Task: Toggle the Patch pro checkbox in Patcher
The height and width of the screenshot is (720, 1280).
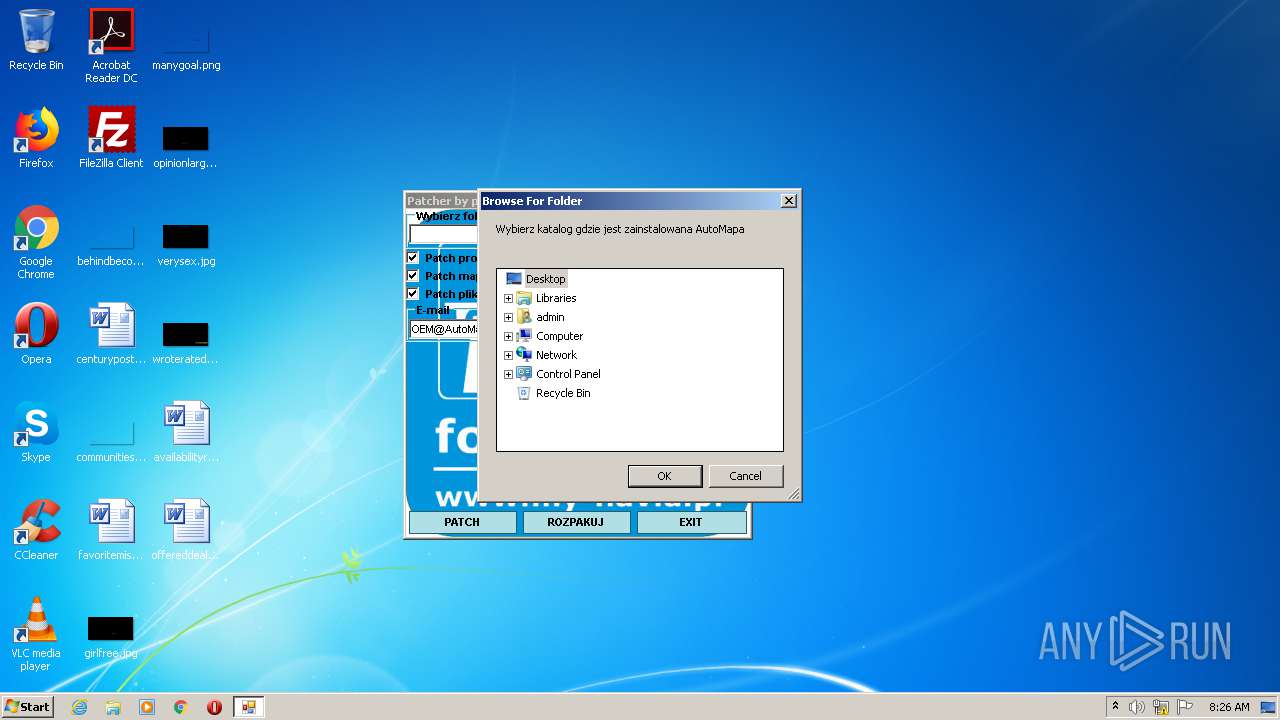Action: [x=413, y=257]
